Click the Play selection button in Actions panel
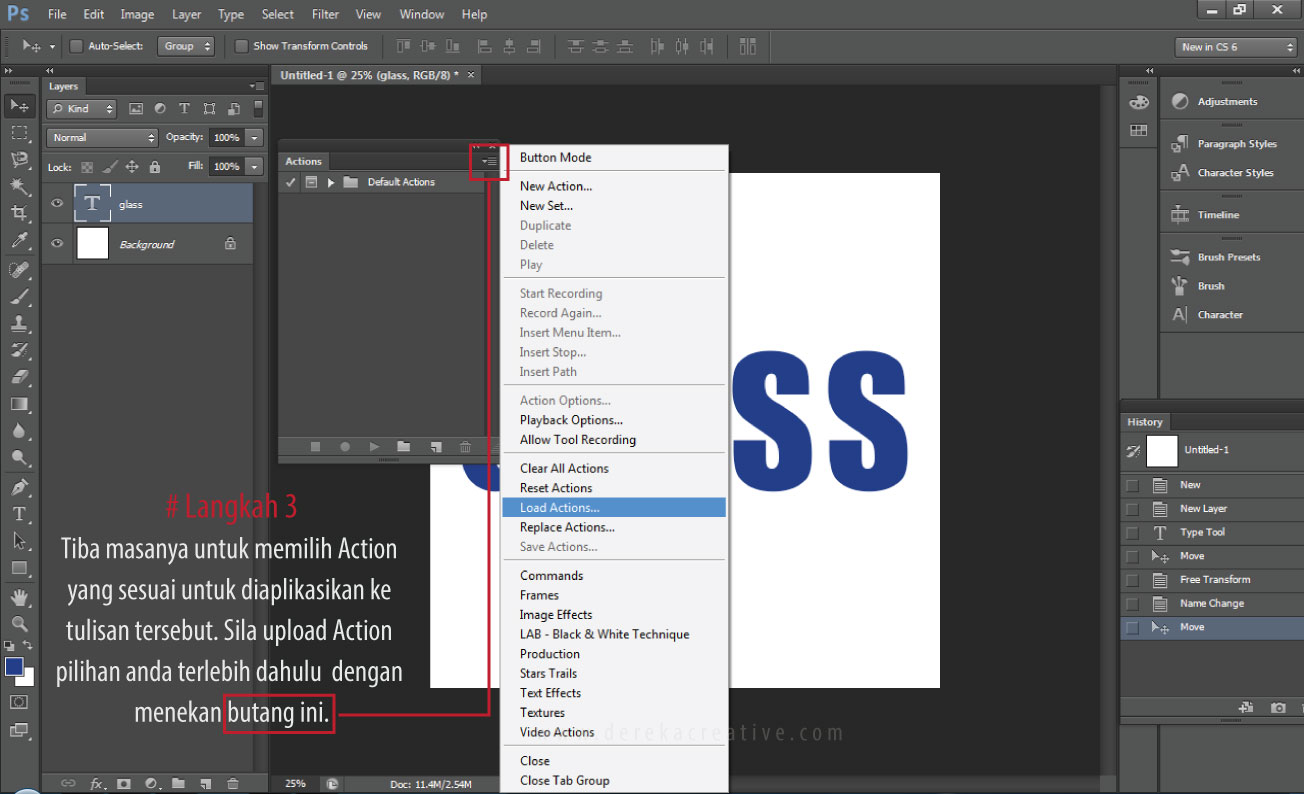 click(374, 447)
